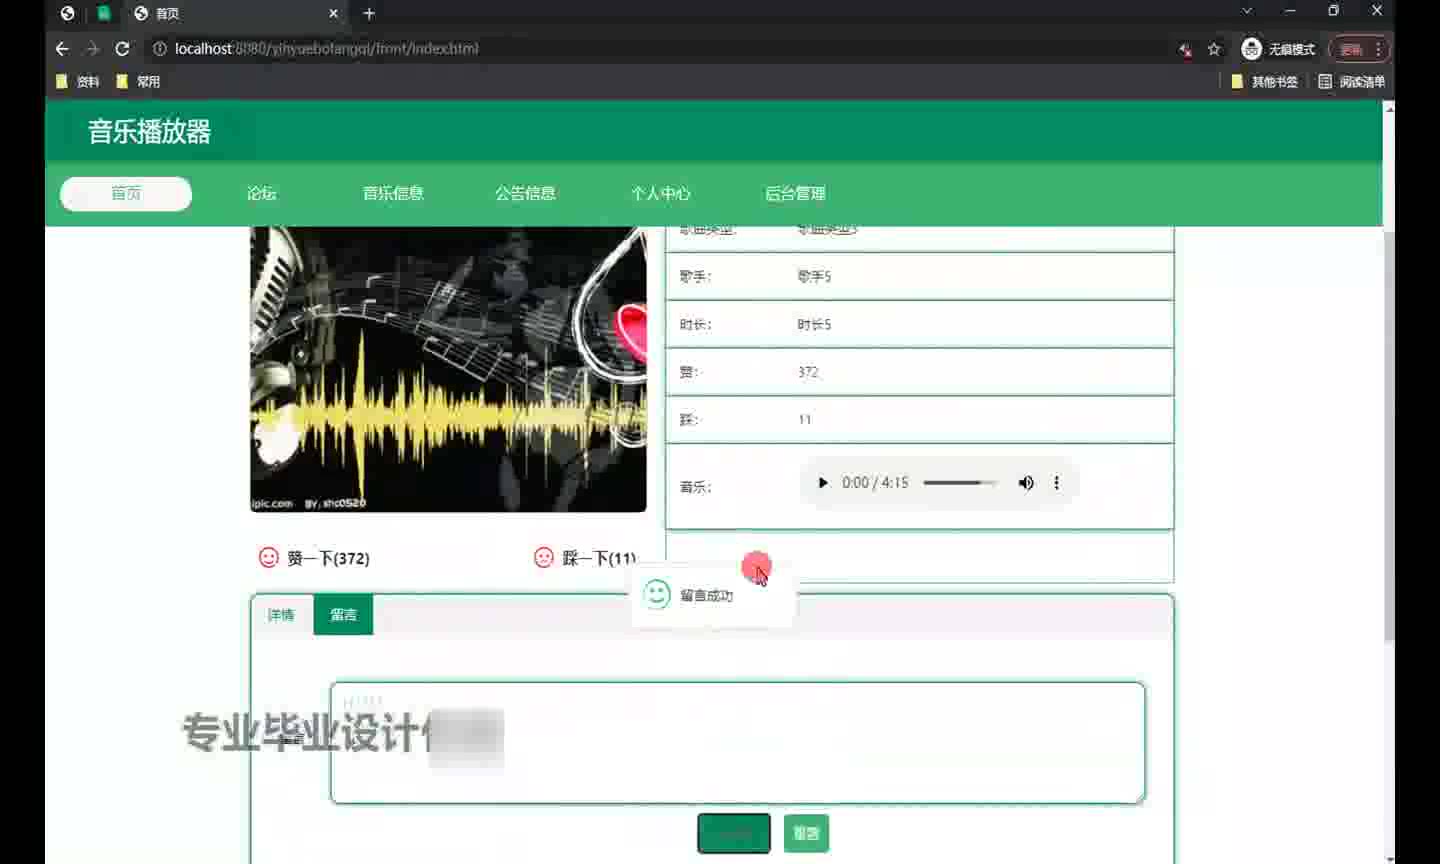This screenshot has height=864, width=1440.
Task: View site information for localhost
Action: pos(159,49)
